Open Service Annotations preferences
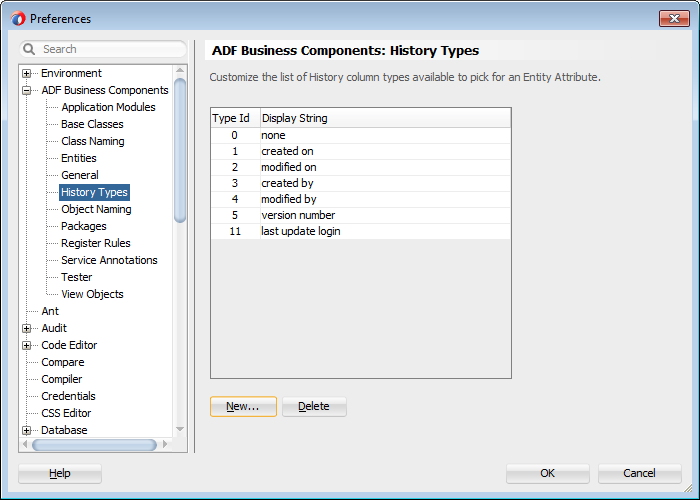Screen dimensions: 700x500 pos(109,260)
